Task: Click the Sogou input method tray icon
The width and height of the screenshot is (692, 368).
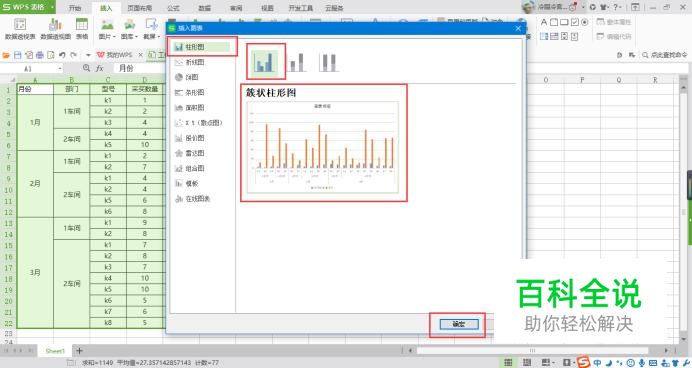Action: coord(583,363)
